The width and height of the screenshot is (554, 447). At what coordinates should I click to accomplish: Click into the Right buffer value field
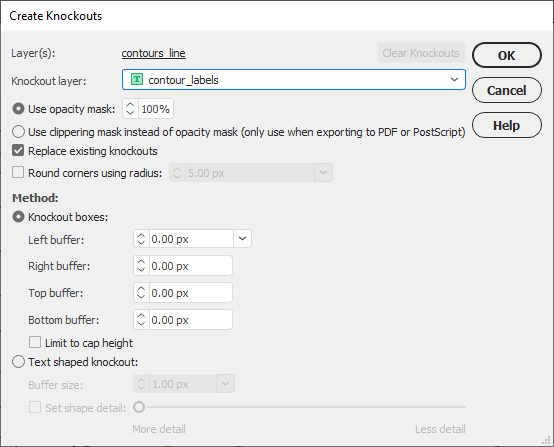190,266
